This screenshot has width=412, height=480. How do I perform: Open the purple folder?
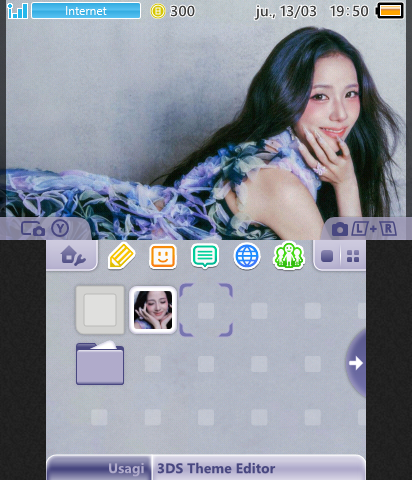[x=100, y=363]
